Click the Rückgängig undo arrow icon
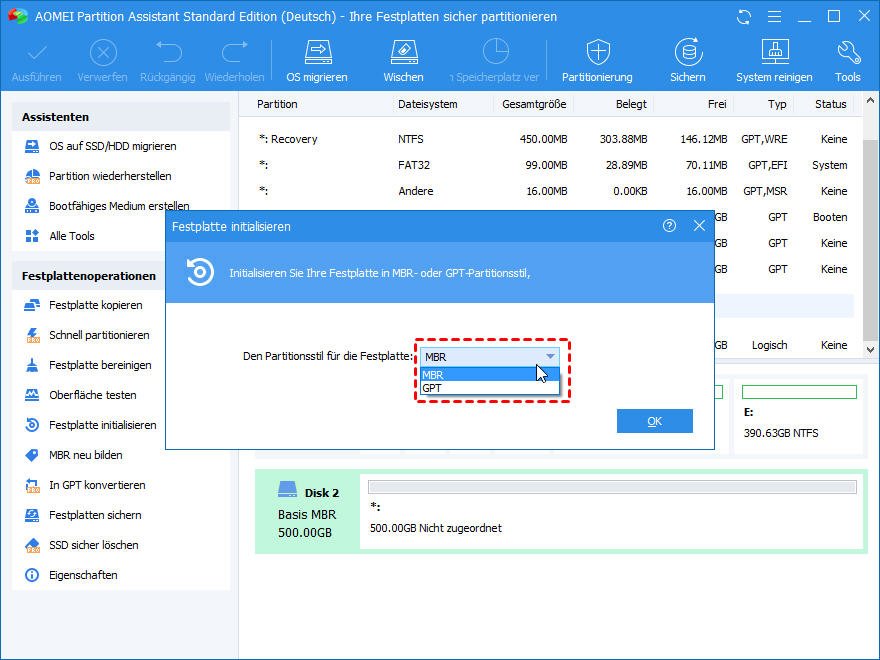 click(x=168, y=53)
